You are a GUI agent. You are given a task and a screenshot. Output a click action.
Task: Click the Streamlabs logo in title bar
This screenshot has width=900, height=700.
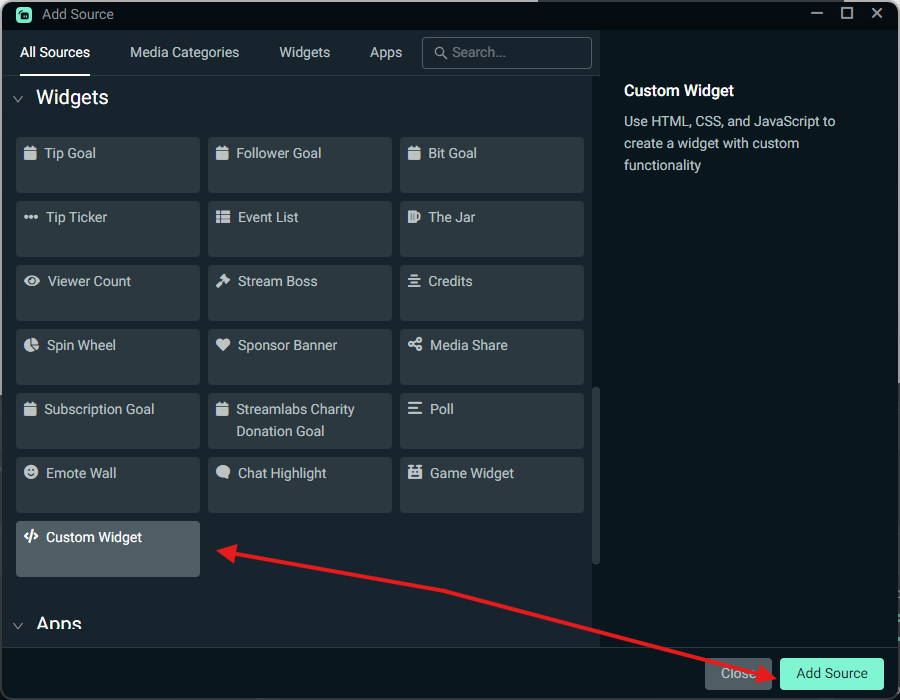coord(22,14)
